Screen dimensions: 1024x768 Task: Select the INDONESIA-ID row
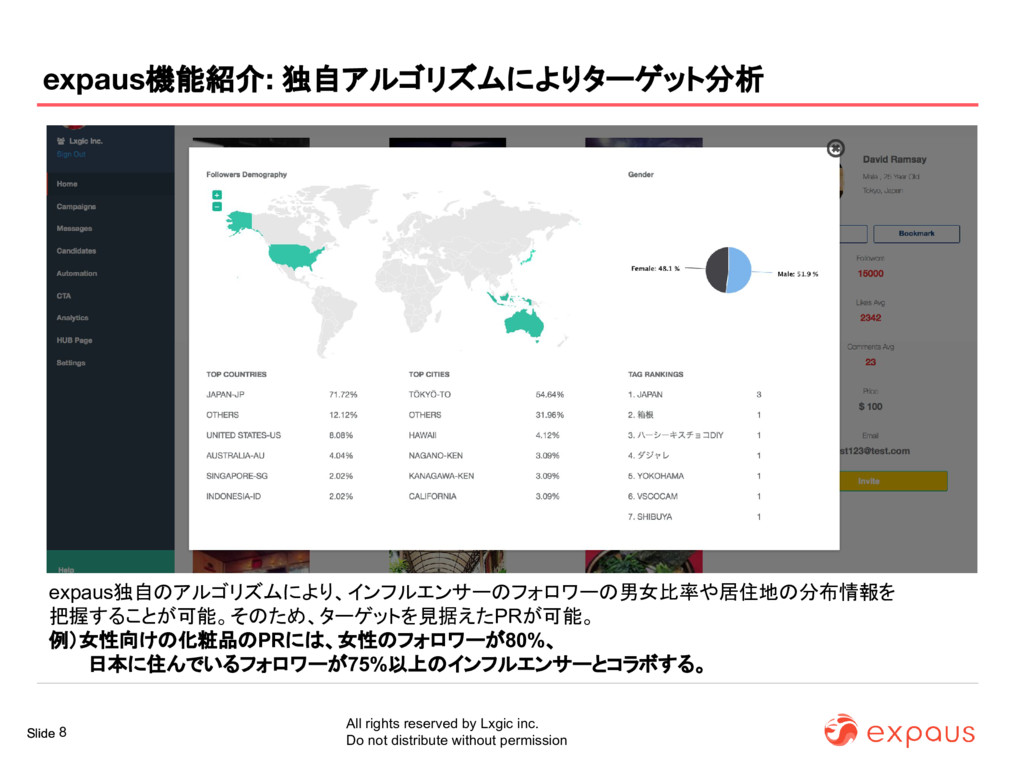pyautogui.click(x=282, y=496)
